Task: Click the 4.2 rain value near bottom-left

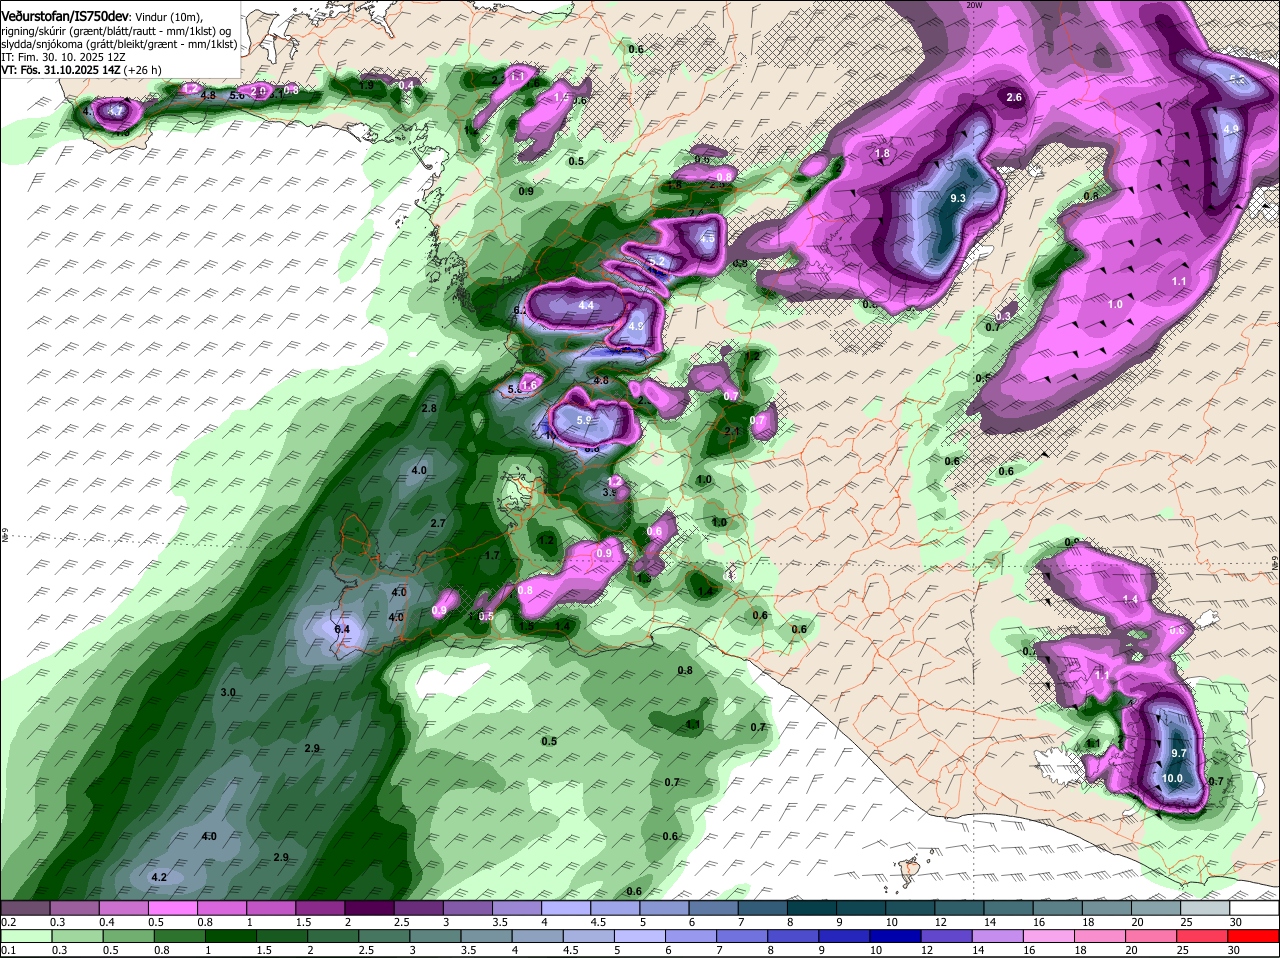Action: pos(158,877)
